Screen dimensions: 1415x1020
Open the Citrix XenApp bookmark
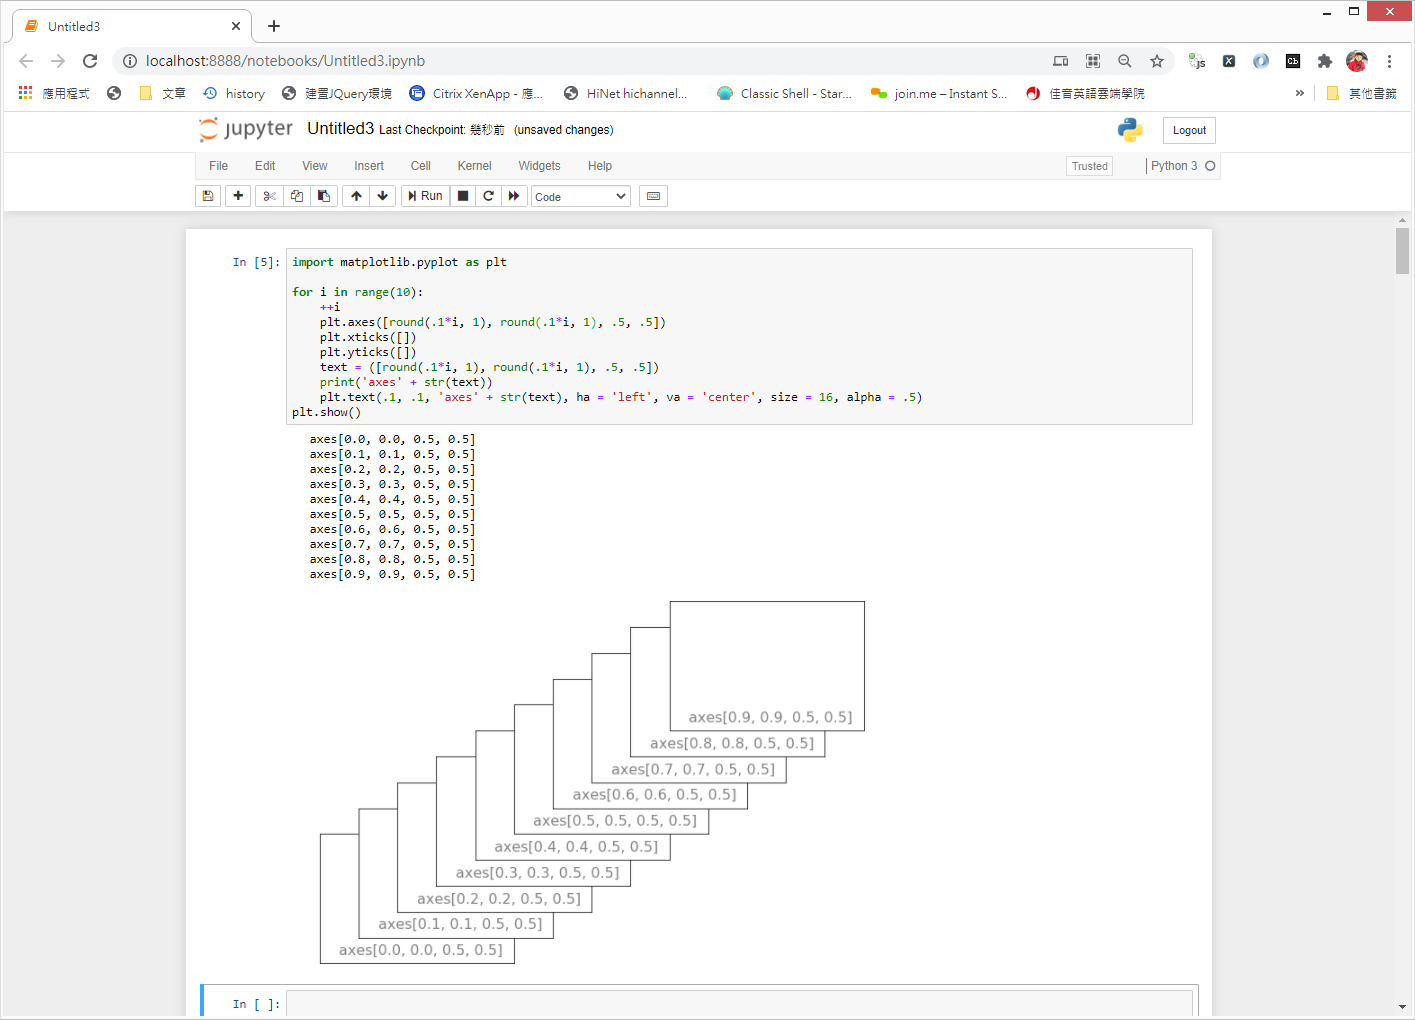coord(476,93)
